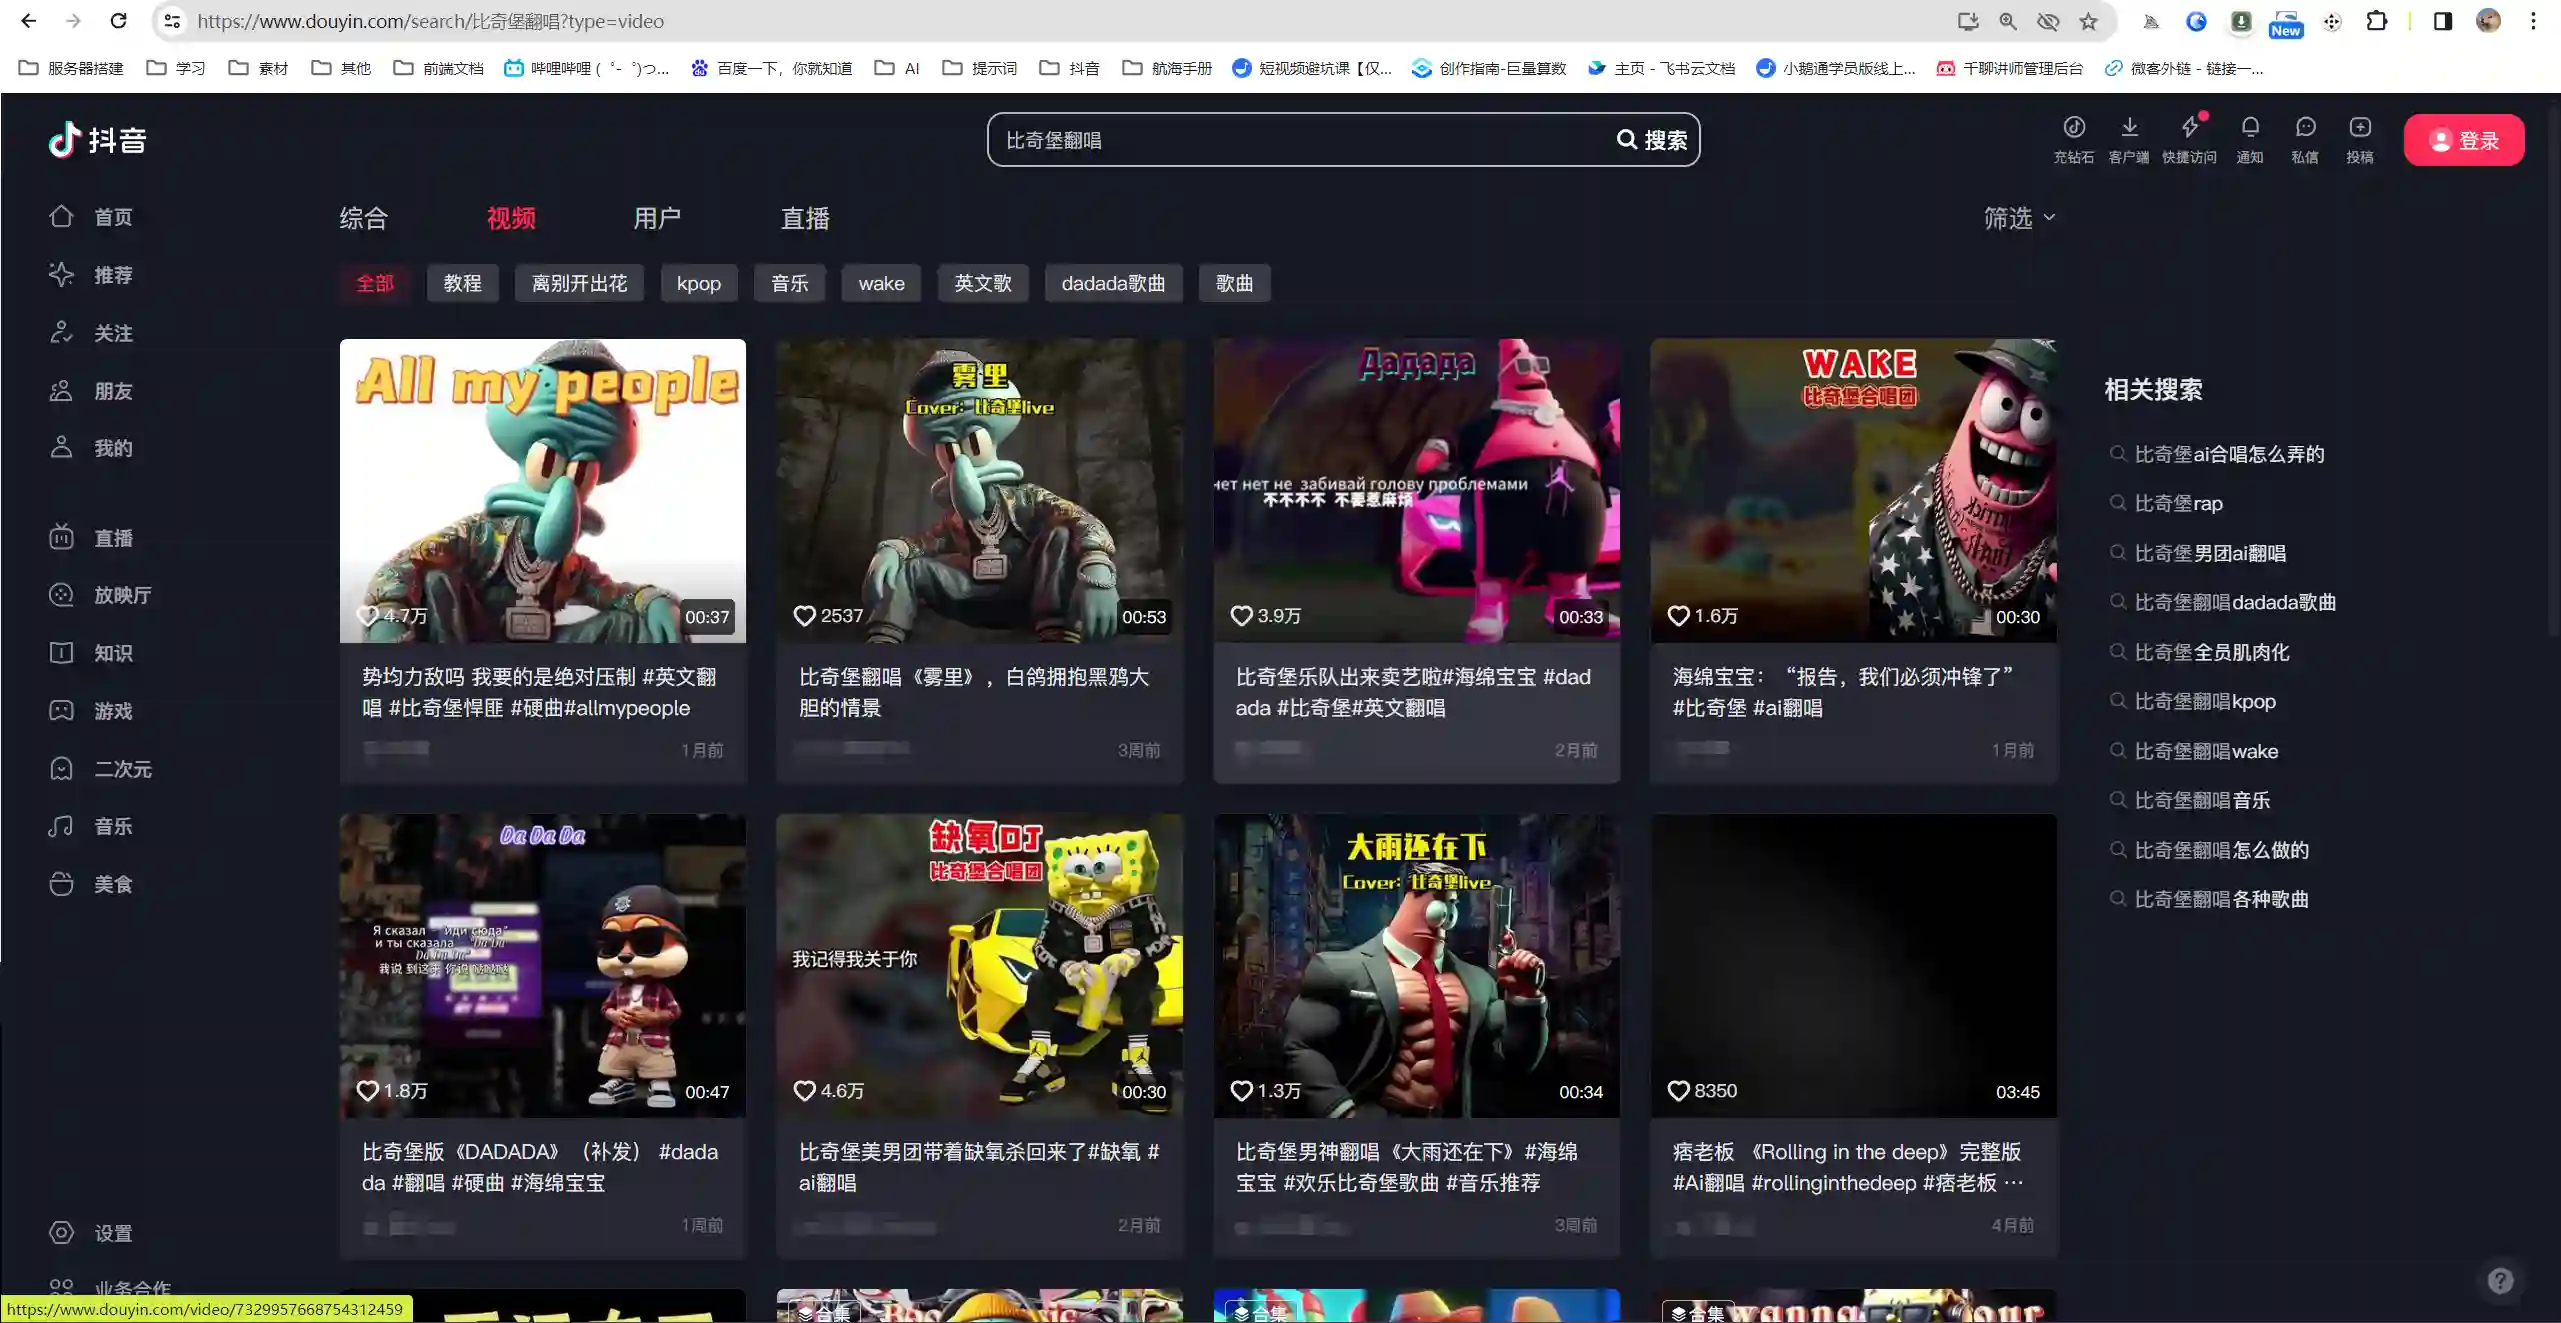Click related search 比奇堡rap
The image size is (2561, 1323).
point(2178,503)
